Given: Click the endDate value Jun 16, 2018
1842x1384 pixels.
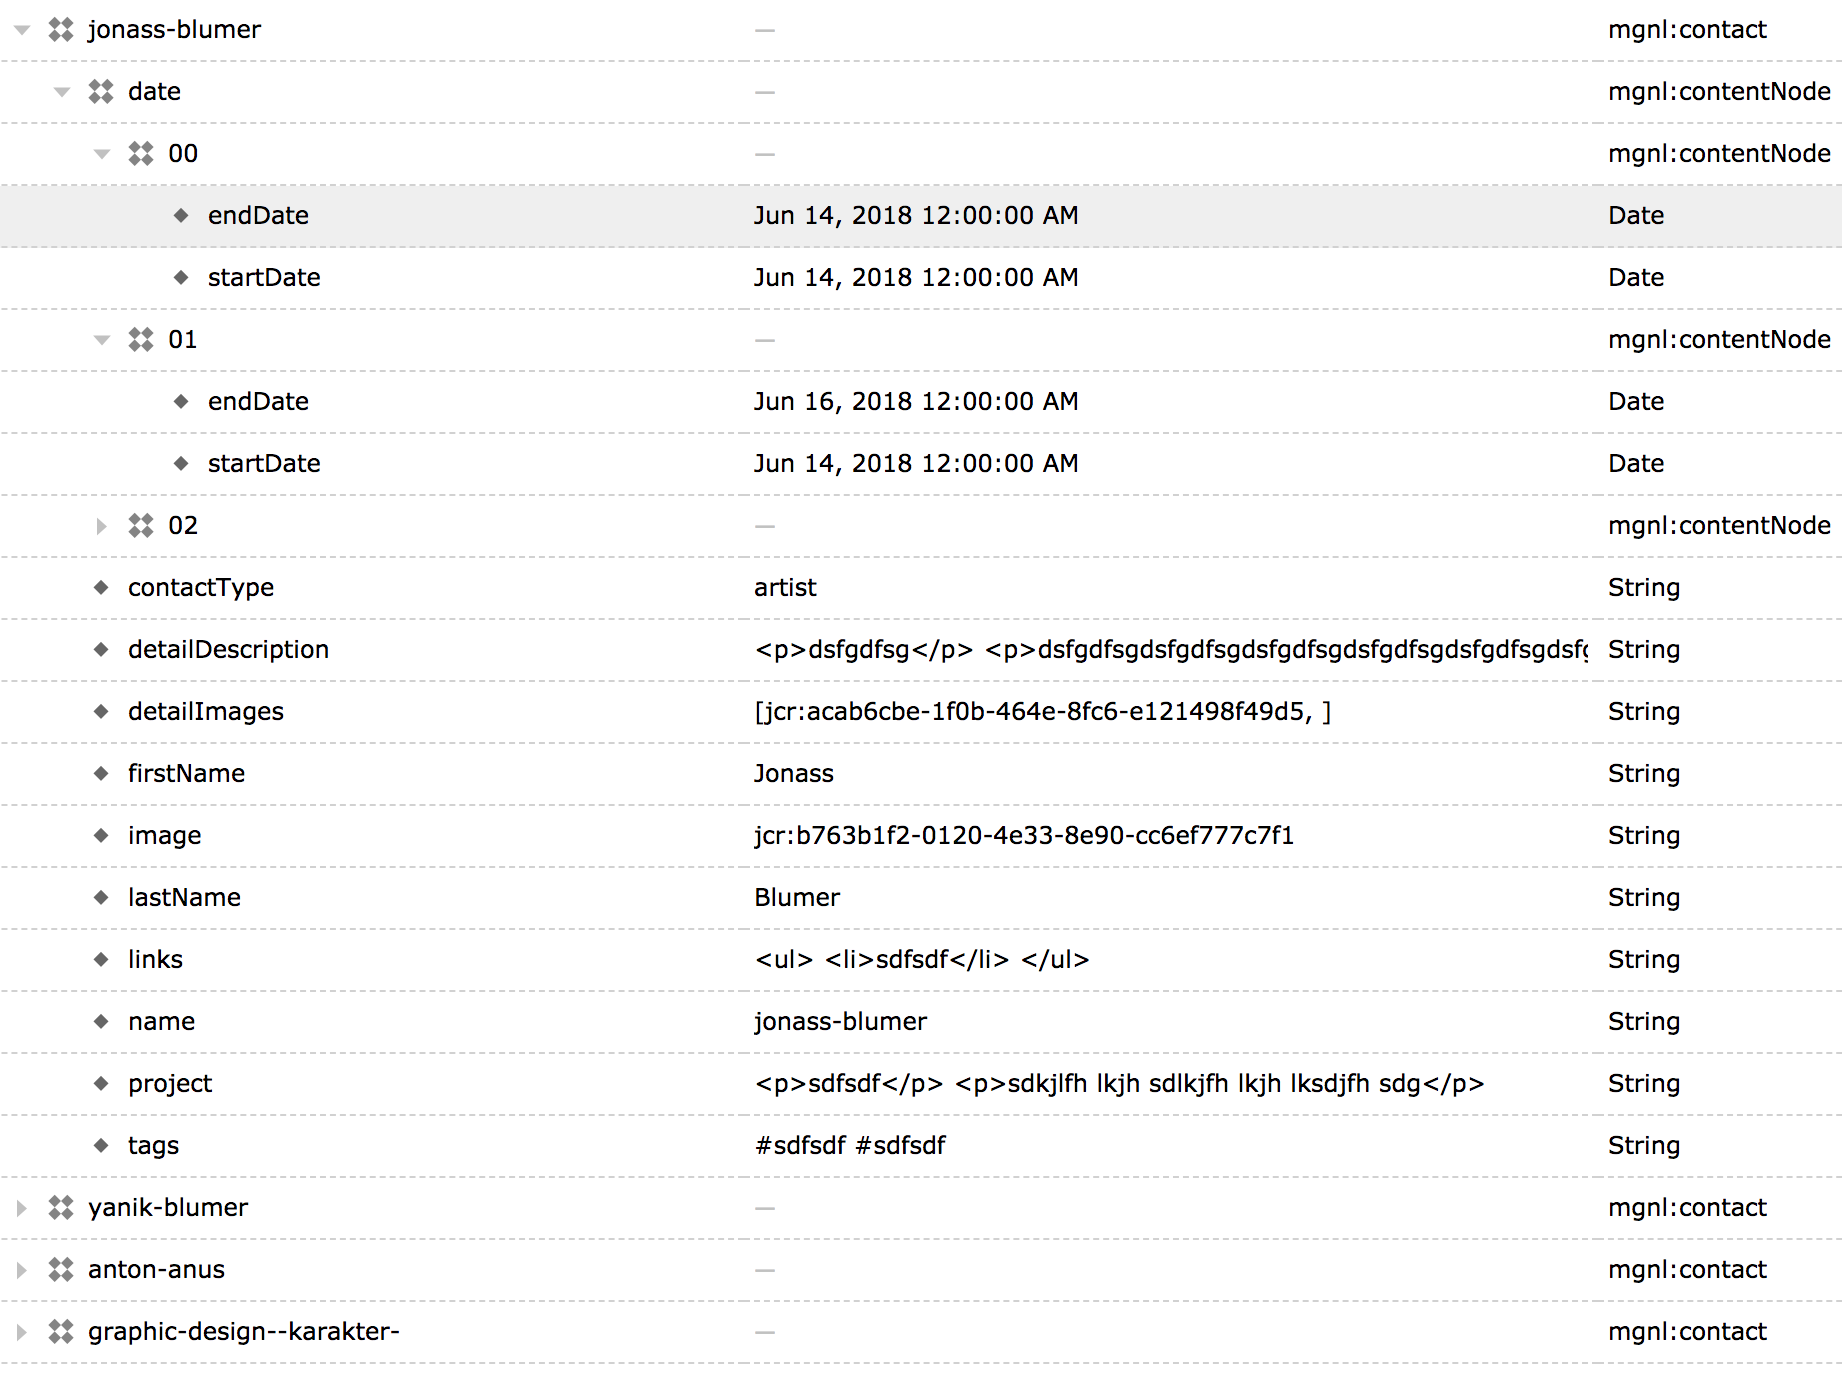Looking at the screenshot, I should click(x=915, y=402).
